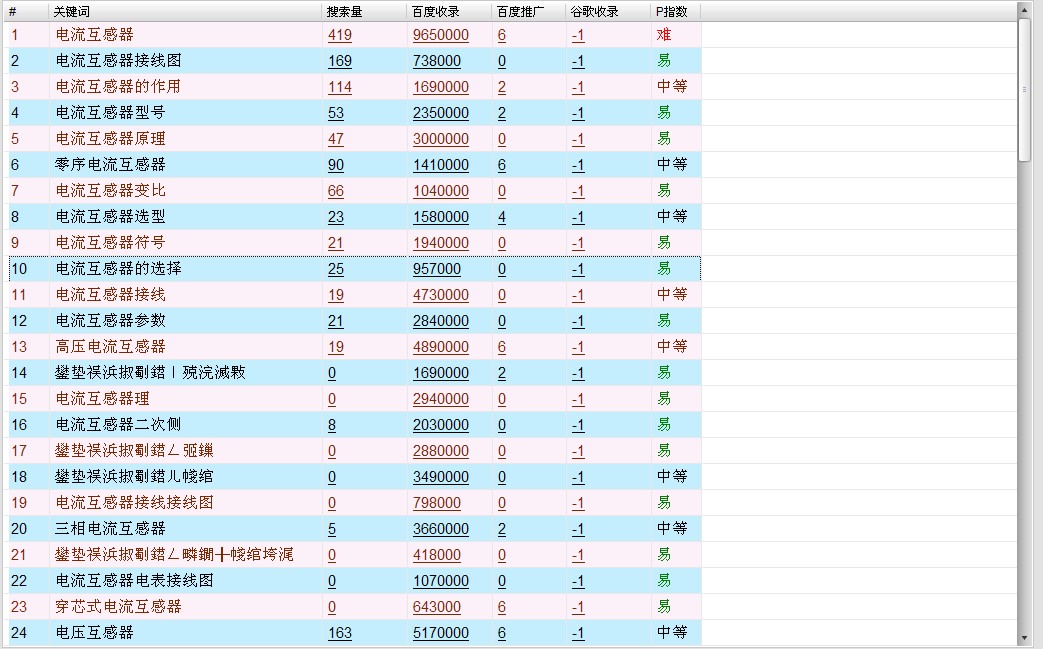Viewport: 1043px width, 649px height.
Task: Click the 5170000 link for 电压互感器
Action: pos(440,633)
